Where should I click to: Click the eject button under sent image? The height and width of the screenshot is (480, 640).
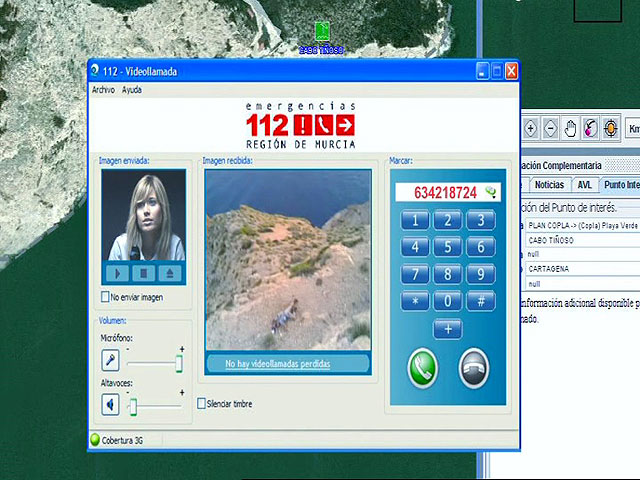point(169,272)
